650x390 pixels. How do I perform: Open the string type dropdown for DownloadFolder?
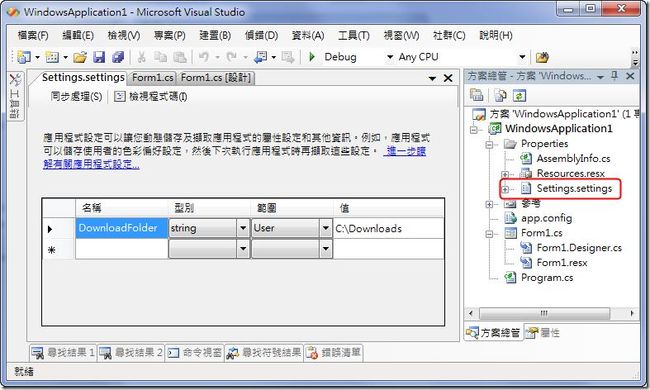(x=243, y=228)
